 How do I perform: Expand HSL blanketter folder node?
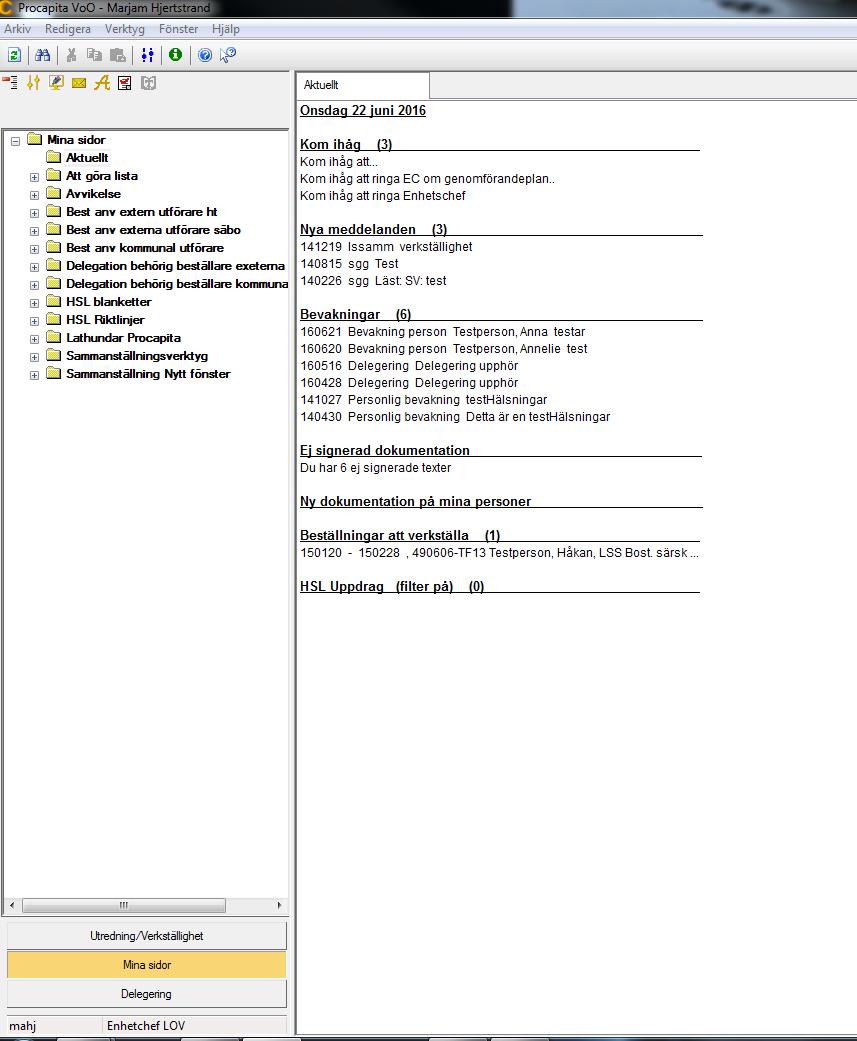[x=34, y=303]
